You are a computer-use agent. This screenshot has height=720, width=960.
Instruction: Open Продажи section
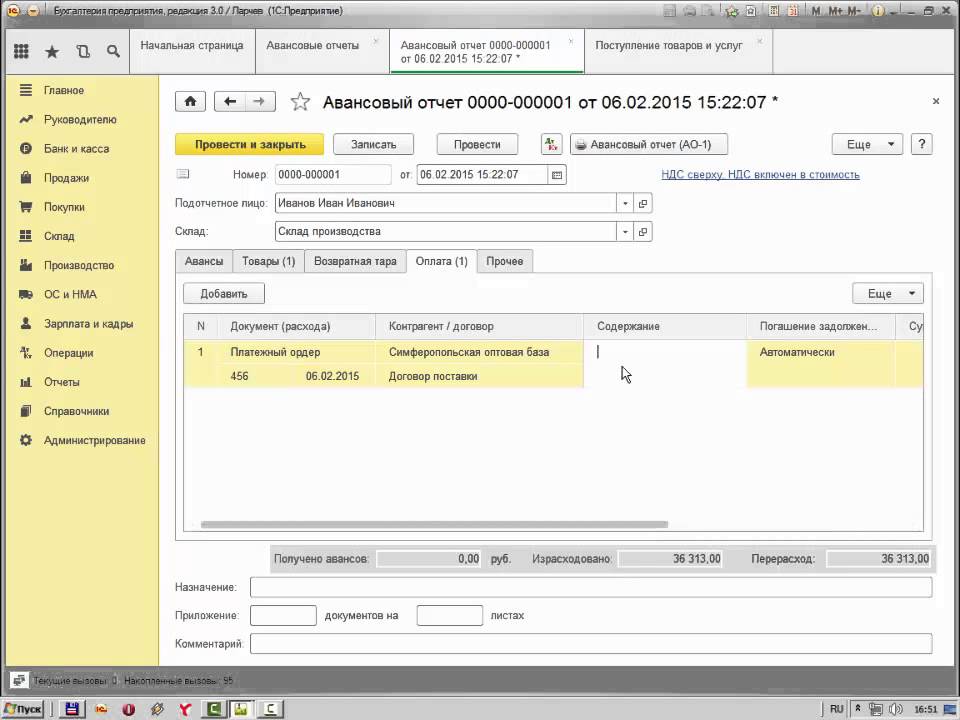coord(66,178)
